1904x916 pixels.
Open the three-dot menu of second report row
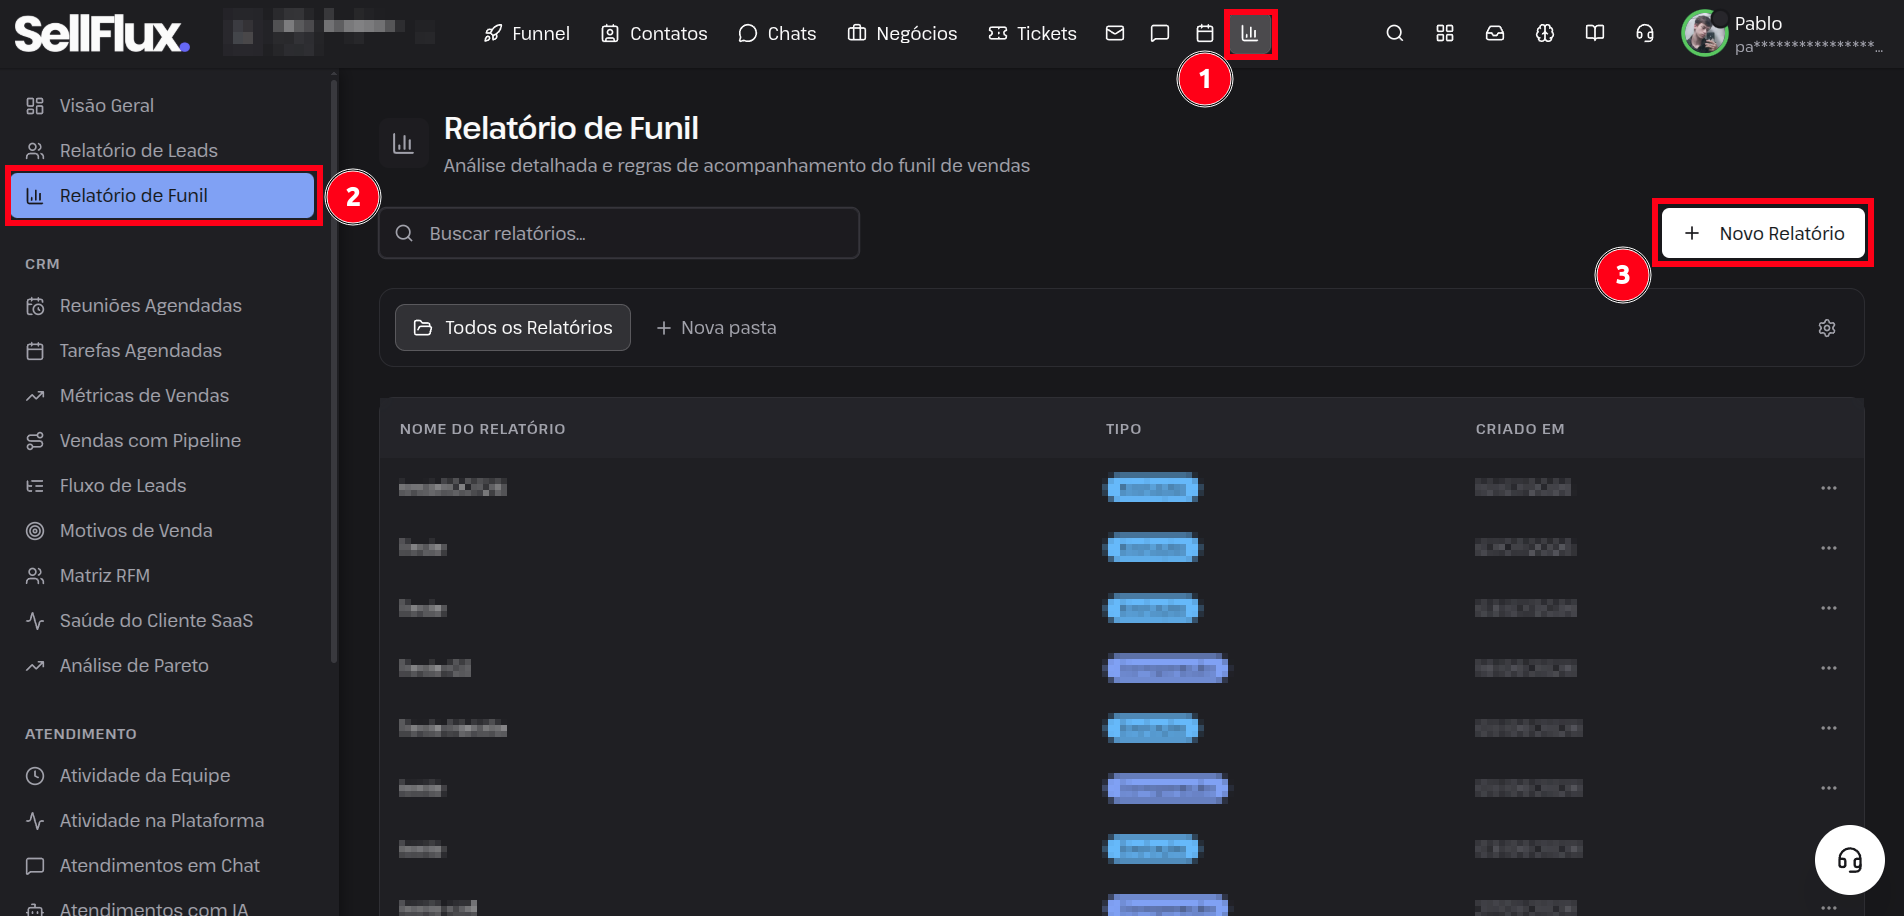click(x=1829, y=548)
